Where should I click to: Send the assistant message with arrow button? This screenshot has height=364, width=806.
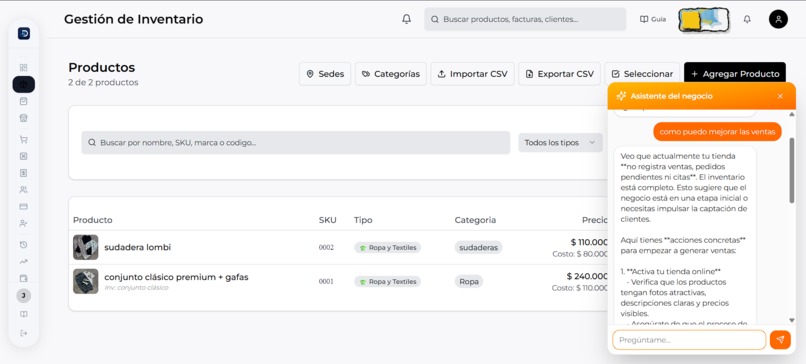click(780, 340)
